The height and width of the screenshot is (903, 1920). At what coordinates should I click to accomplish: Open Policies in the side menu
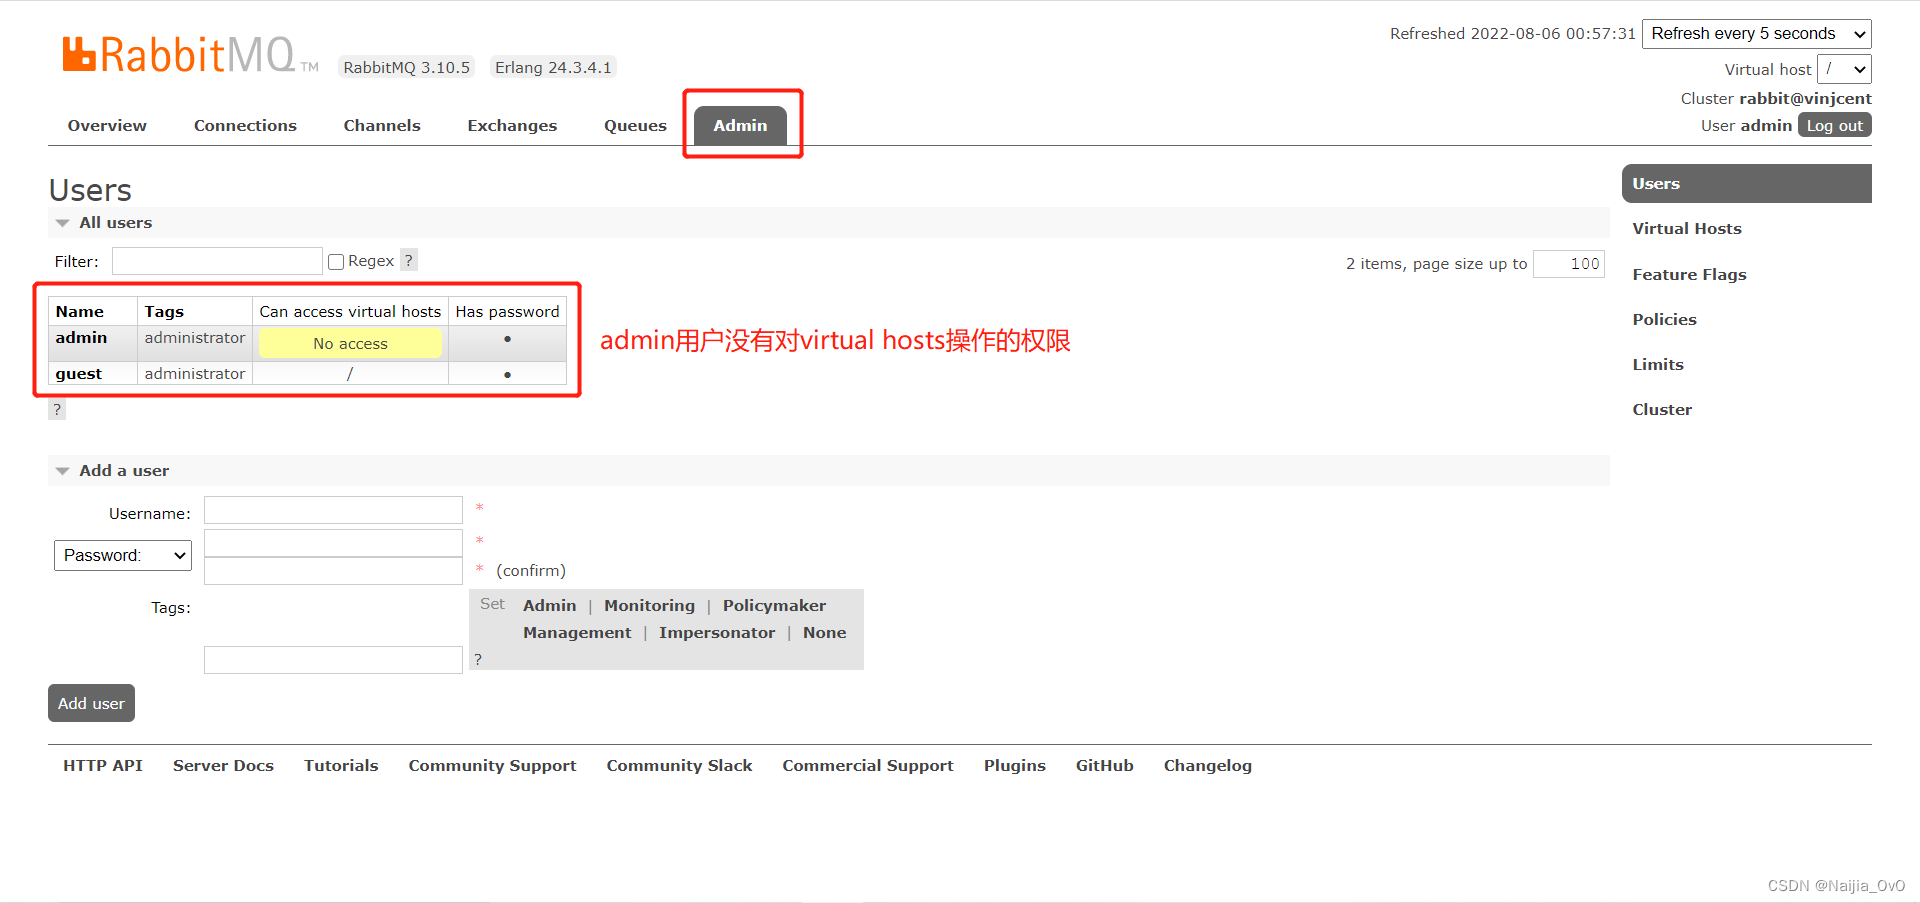[1664, 320]
